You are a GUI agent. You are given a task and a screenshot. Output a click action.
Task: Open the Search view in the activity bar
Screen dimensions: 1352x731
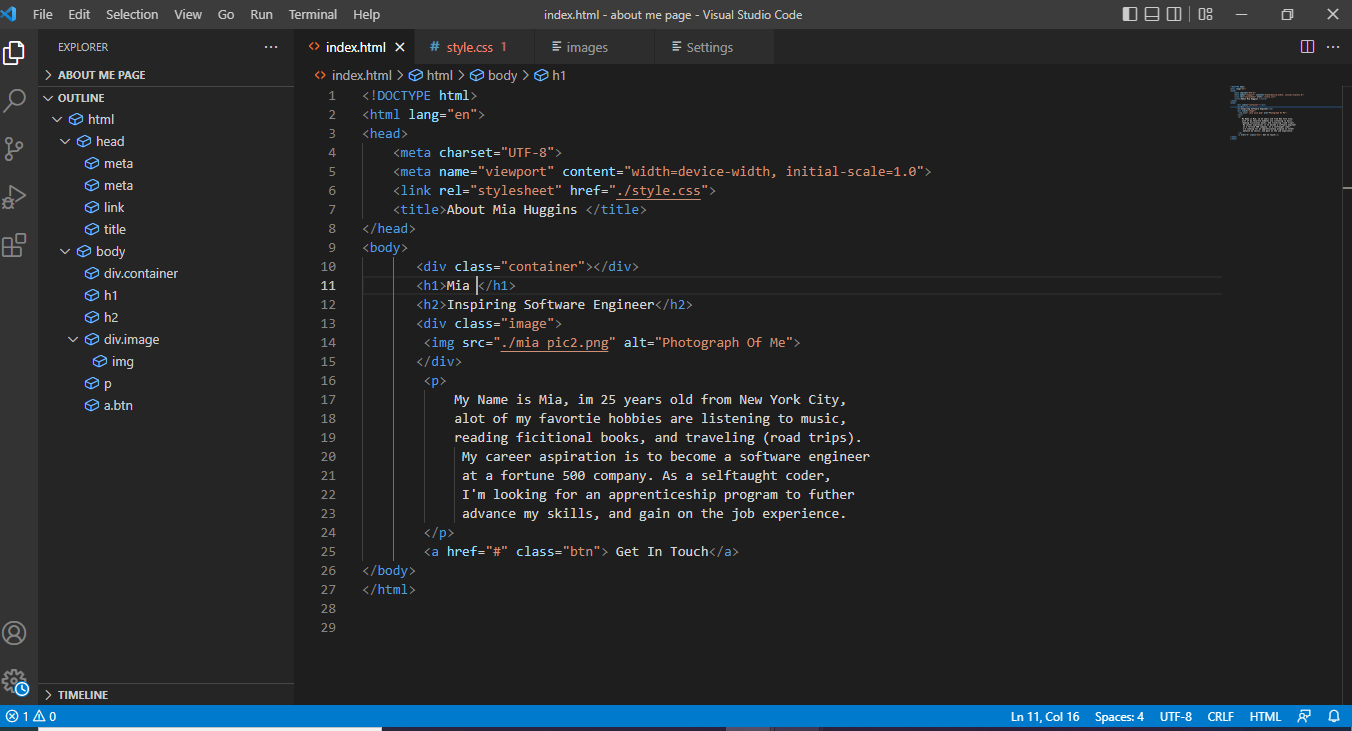14,100
